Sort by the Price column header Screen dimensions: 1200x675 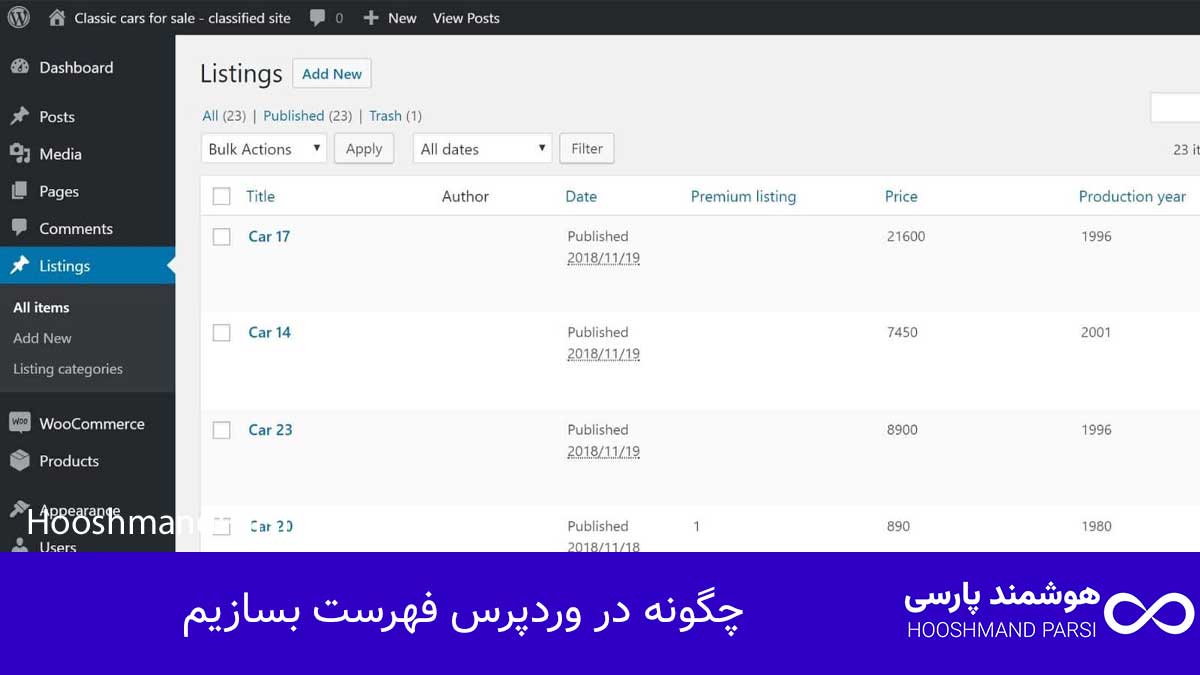pos(901,196)
